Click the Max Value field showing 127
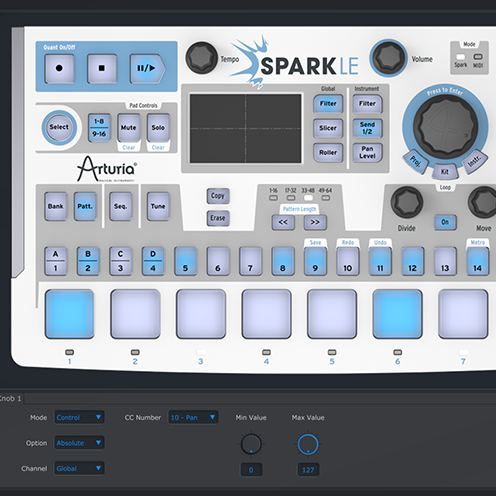 coord(308,470)
